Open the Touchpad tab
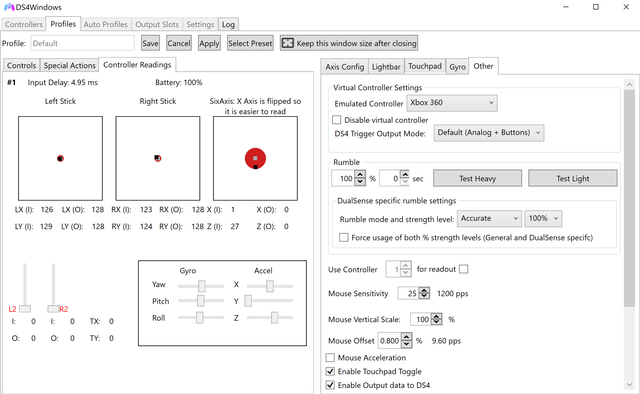This screenshot has height=394, width=640. point(425,66)
